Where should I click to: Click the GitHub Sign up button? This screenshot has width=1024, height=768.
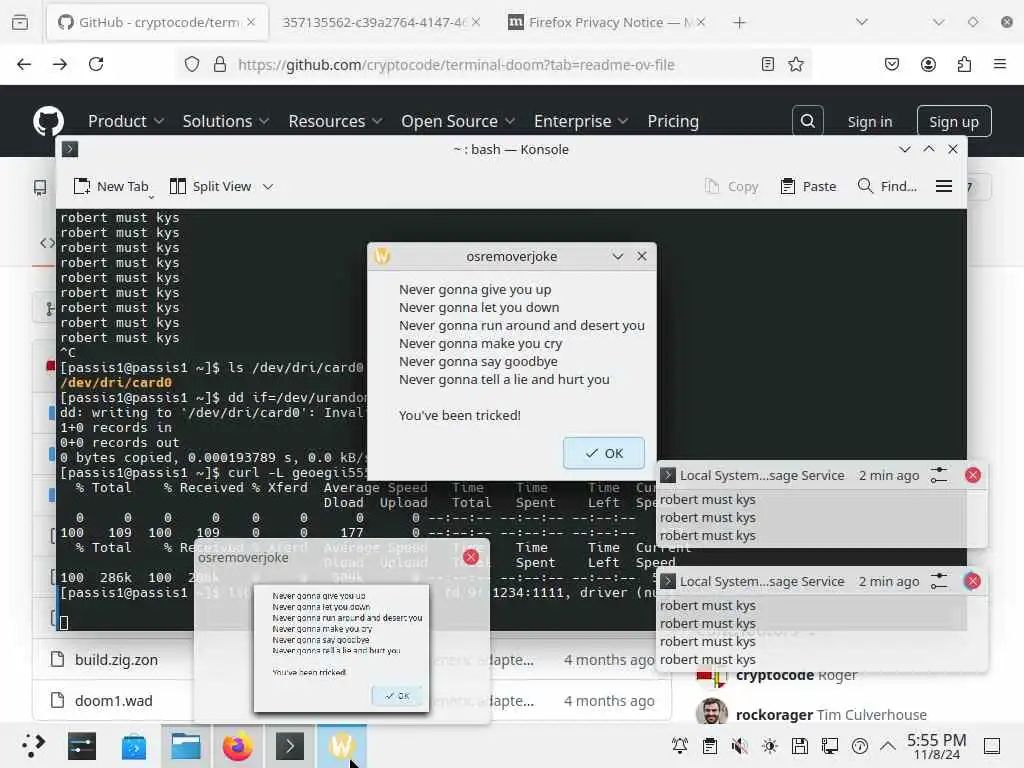coord(953,121)
